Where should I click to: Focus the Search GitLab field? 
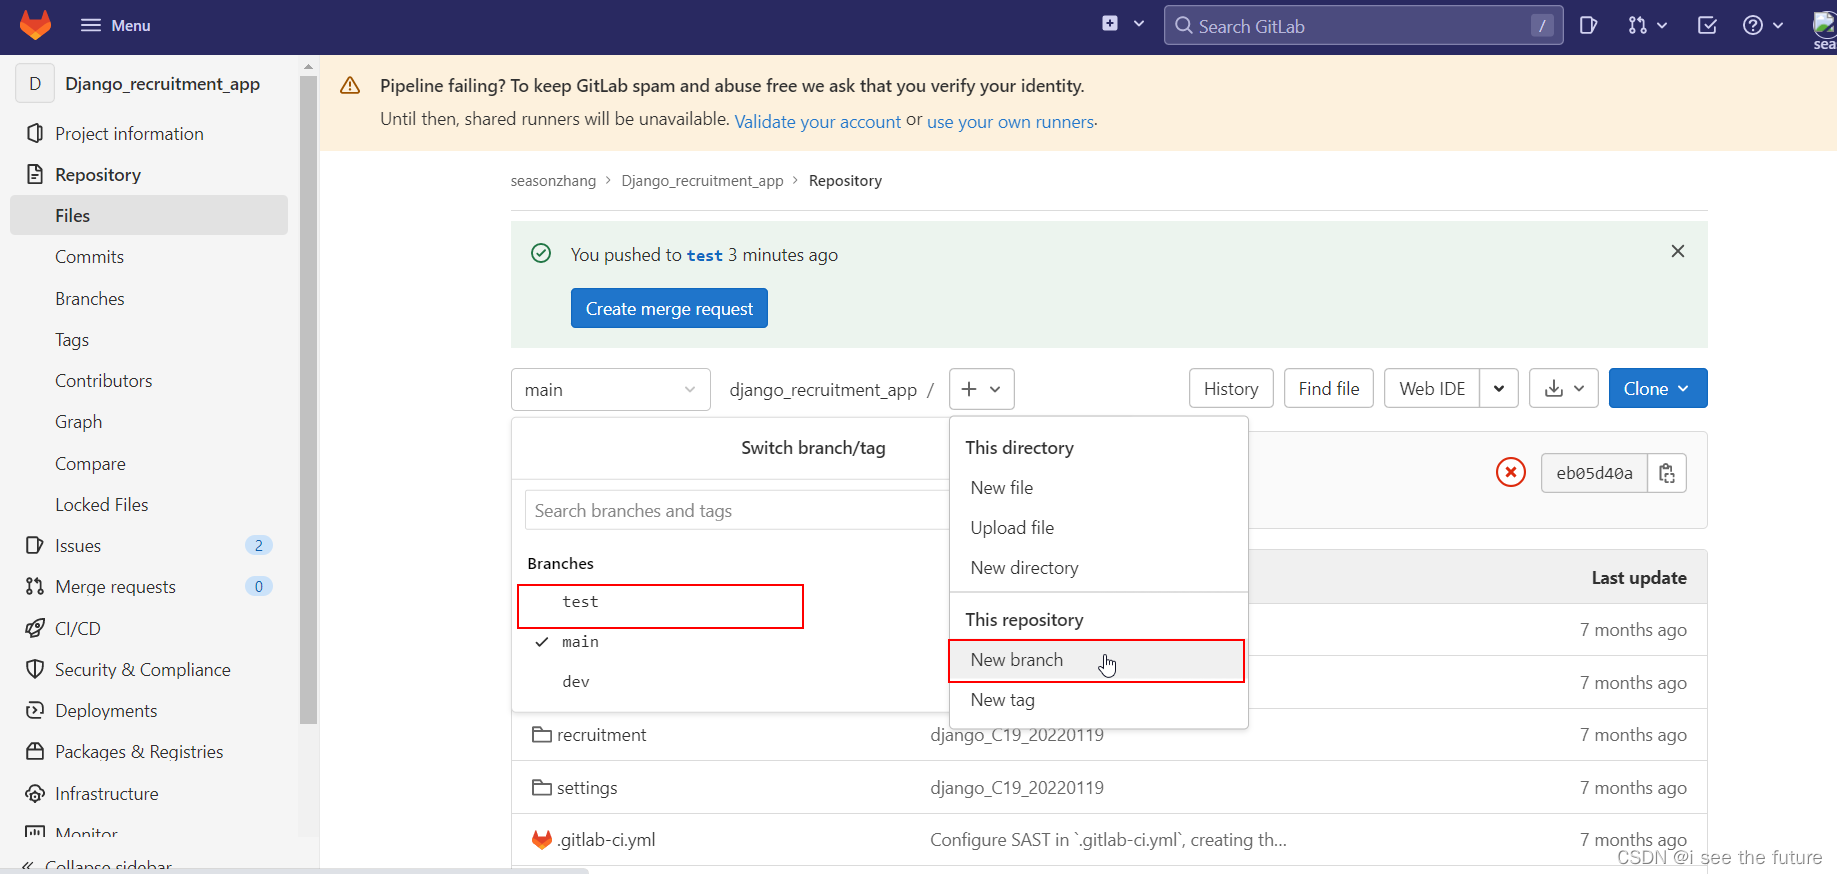click(1364, 26)
